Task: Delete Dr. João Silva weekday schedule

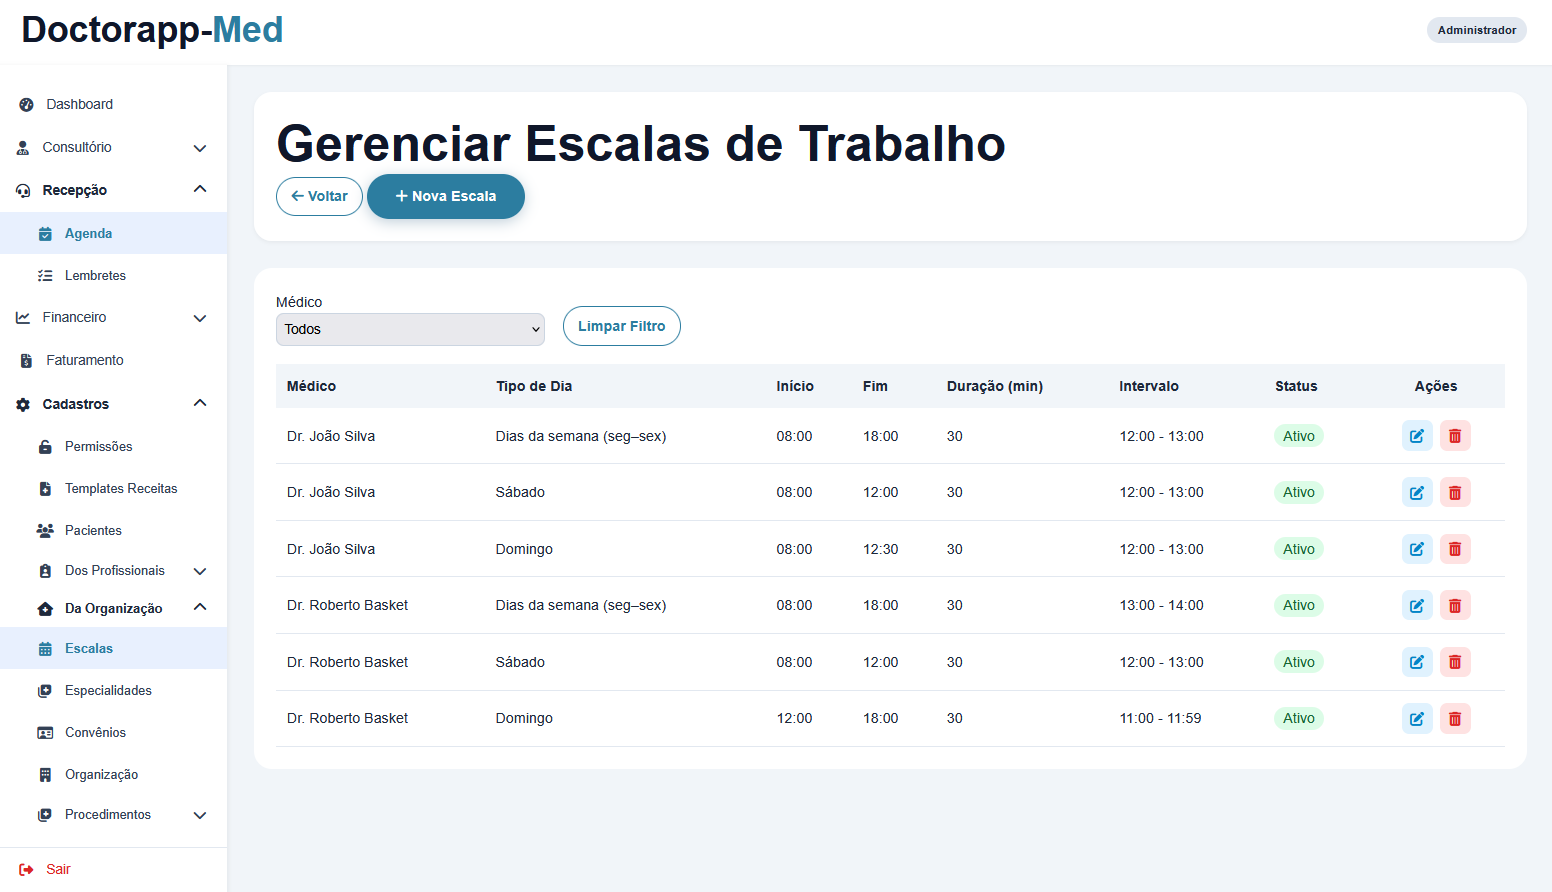Action: 1455,436
